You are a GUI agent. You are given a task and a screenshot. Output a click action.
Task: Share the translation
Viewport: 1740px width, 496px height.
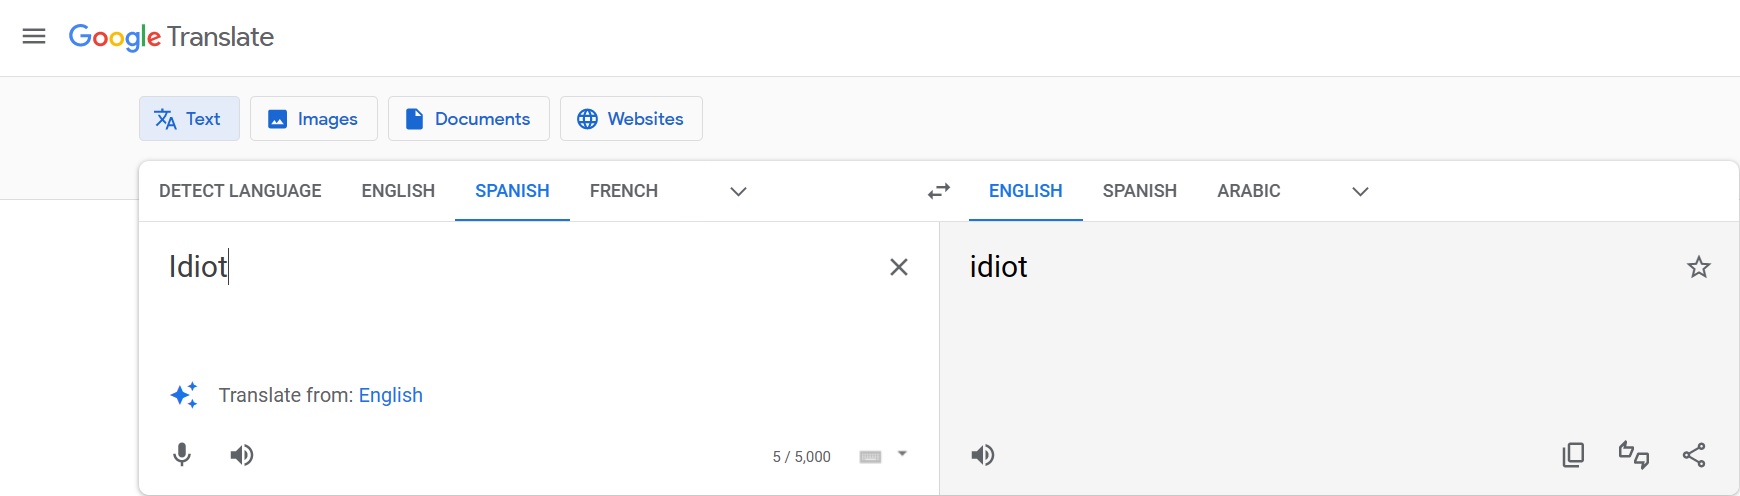[x=1694, y=455]
